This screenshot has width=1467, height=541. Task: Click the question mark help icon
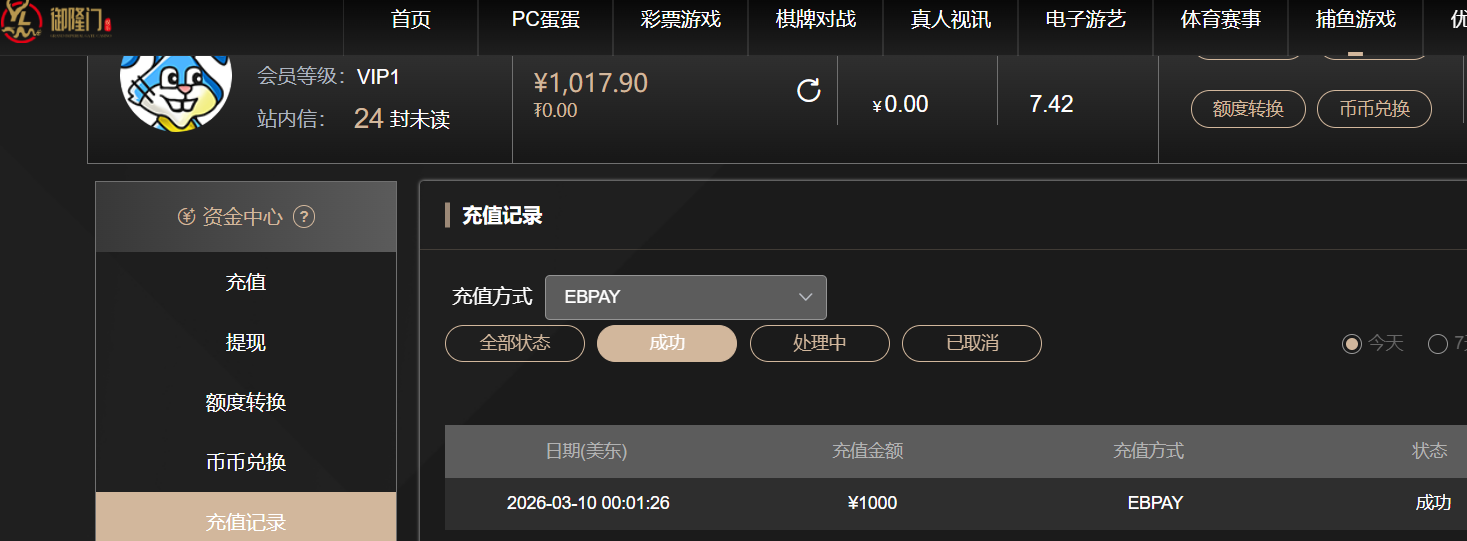304,217
